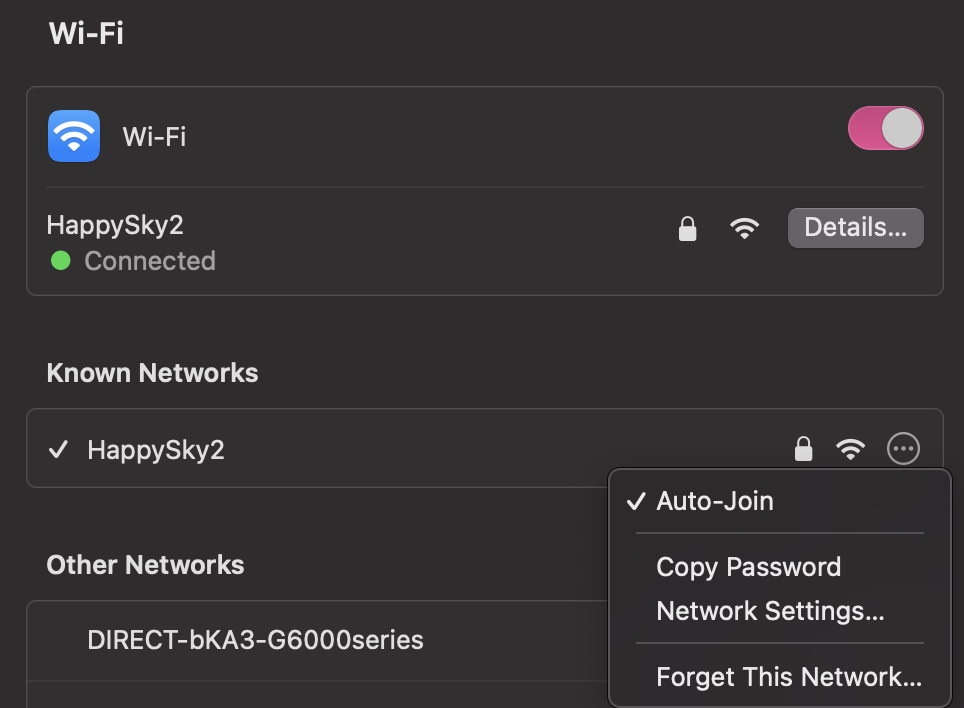Open the Details… button for HappySky2
The image size is (964, 708).
click(x=855, y=228)
